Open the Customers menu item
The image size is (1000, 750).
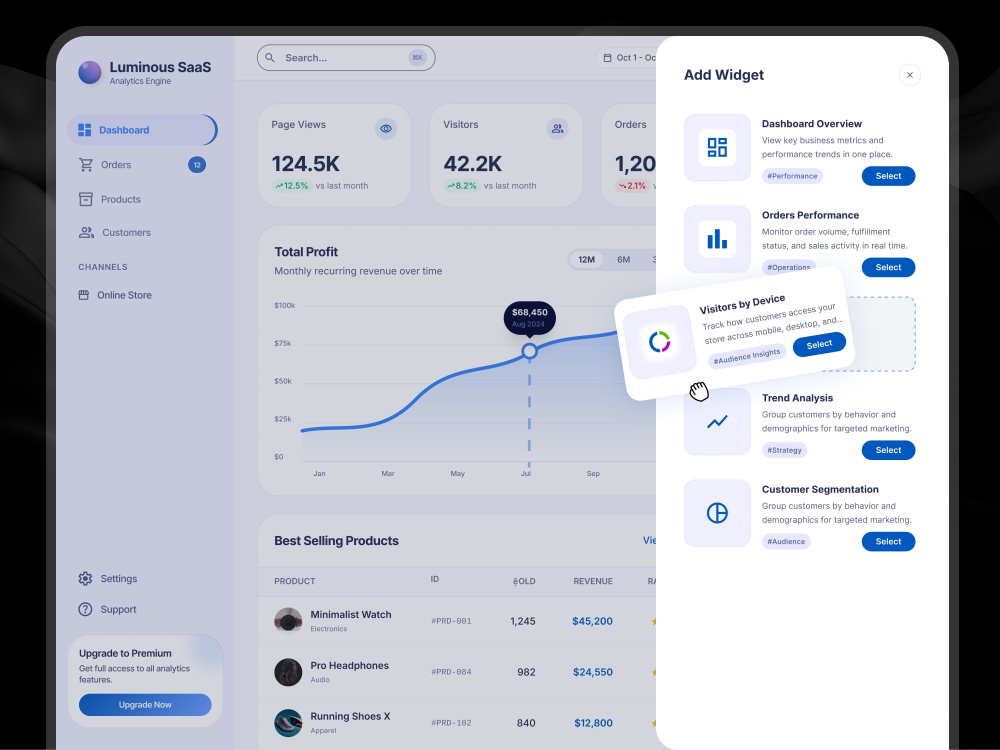(142, 232)
